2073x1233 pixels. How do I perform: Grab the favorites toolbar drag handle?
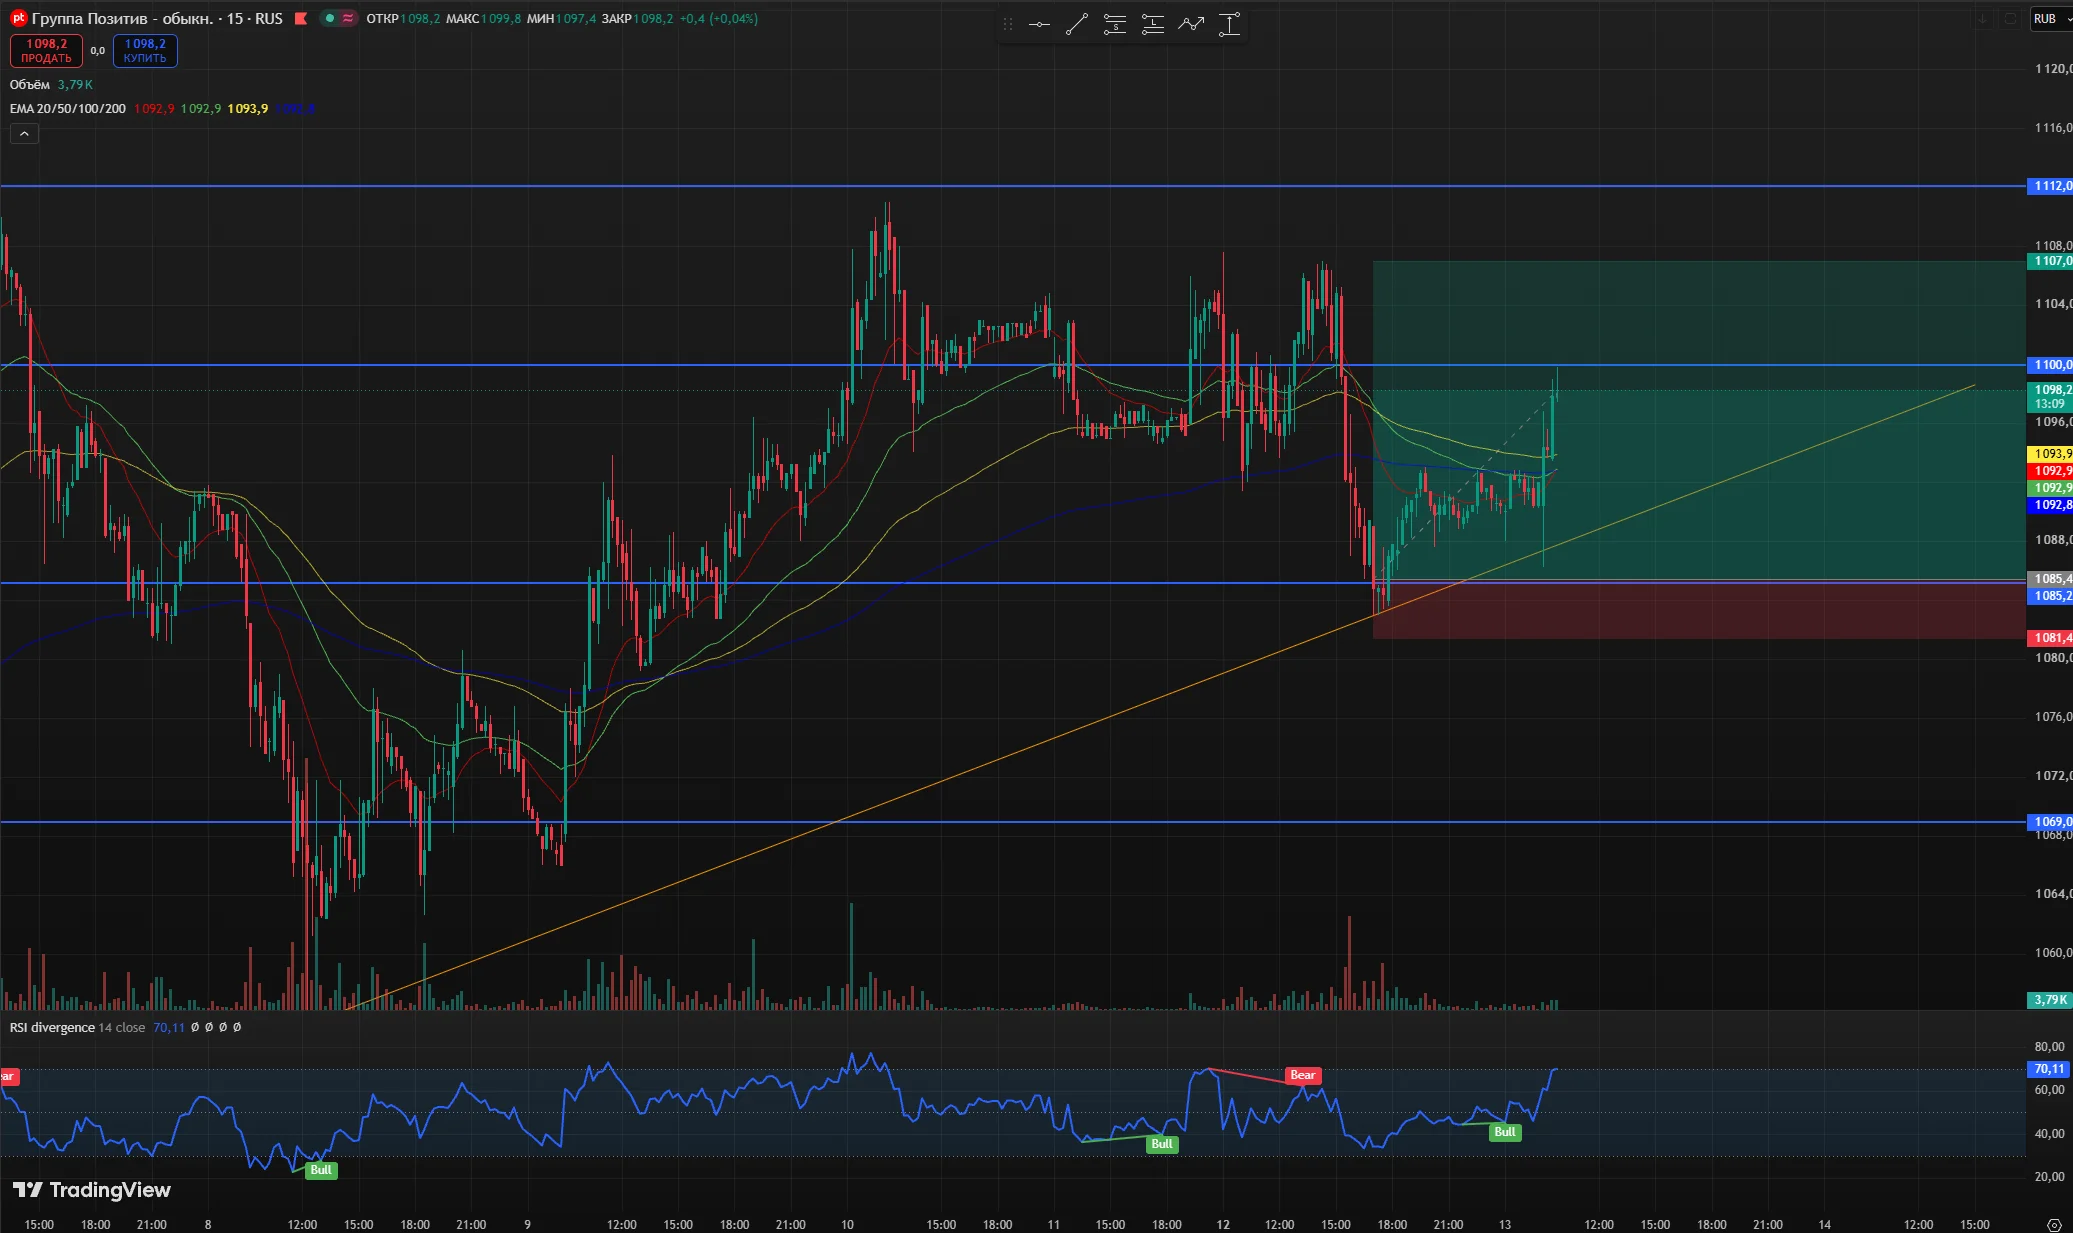coord(1008,25)
